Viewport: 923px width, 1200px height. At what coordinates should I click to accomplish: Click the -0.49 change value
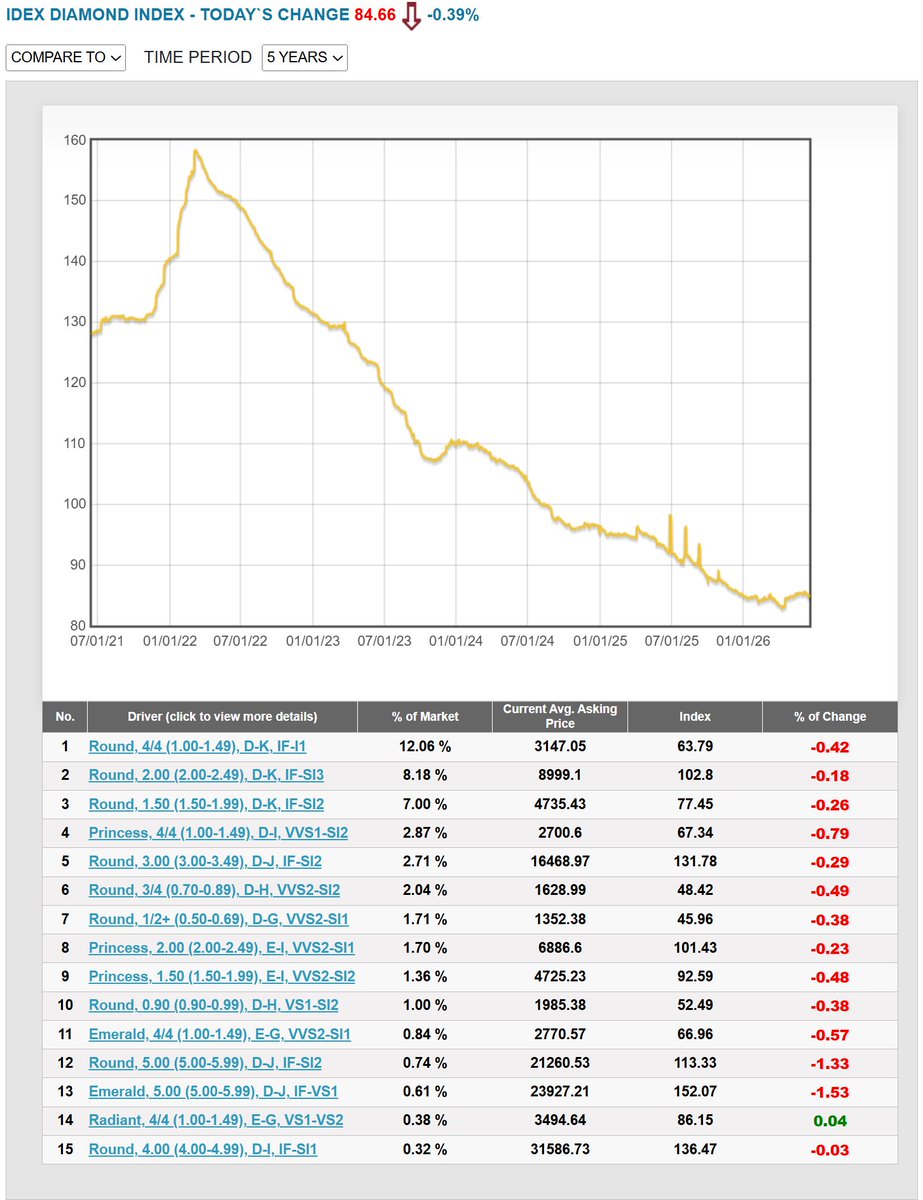tap(830, 890)
